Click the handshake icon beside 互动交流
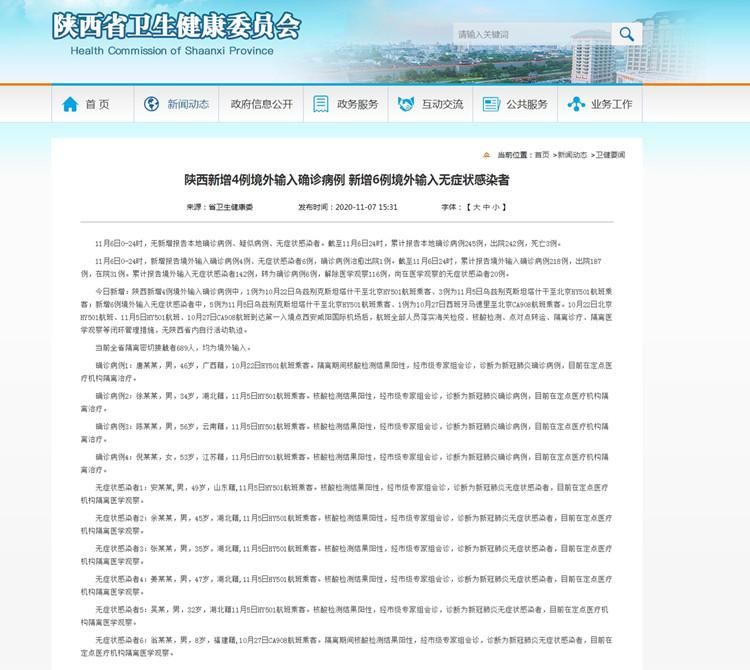 click(406, 104)
